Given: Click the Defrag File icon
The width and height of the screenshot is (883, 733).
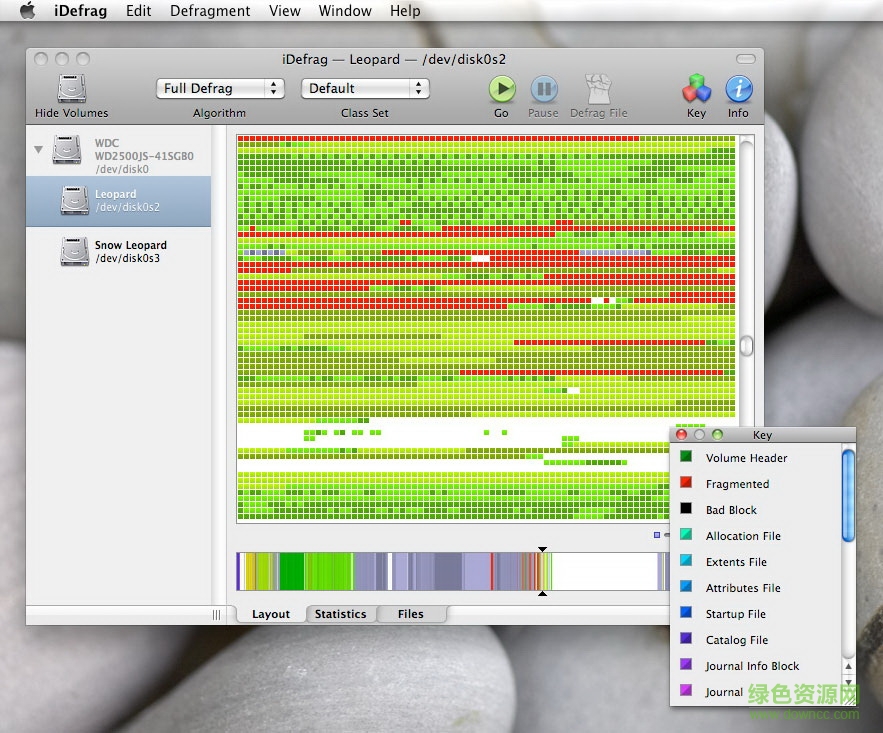Looking at the screenshot, I should click(x=598, y=89).
